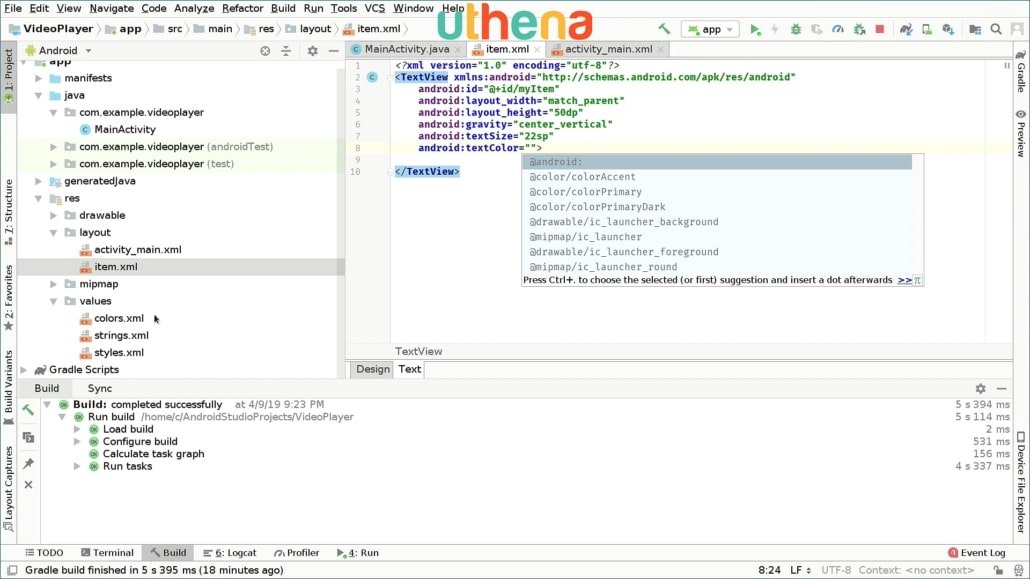The height and width of the screenshot is (579, 1030).
Task: Open the SDK Manager toolbar icon
Action: pyautogui.click(x=948, y=29)
